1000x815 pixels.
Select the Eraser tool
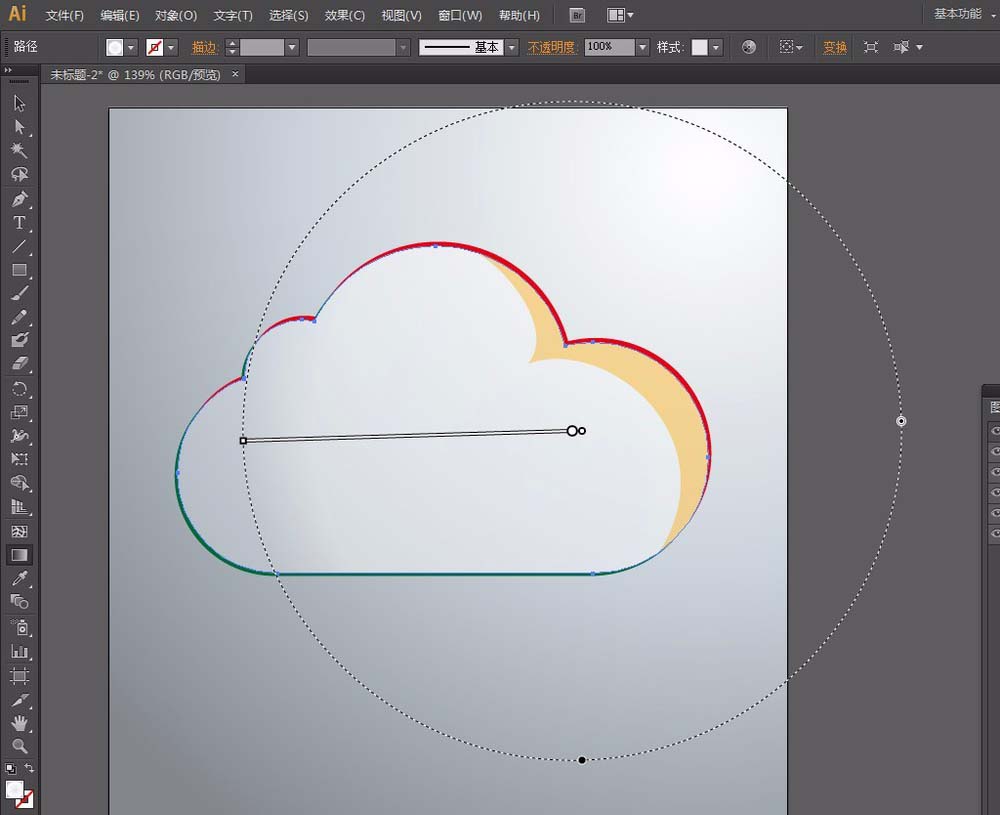pyautogui.click(x=19, y=365)
